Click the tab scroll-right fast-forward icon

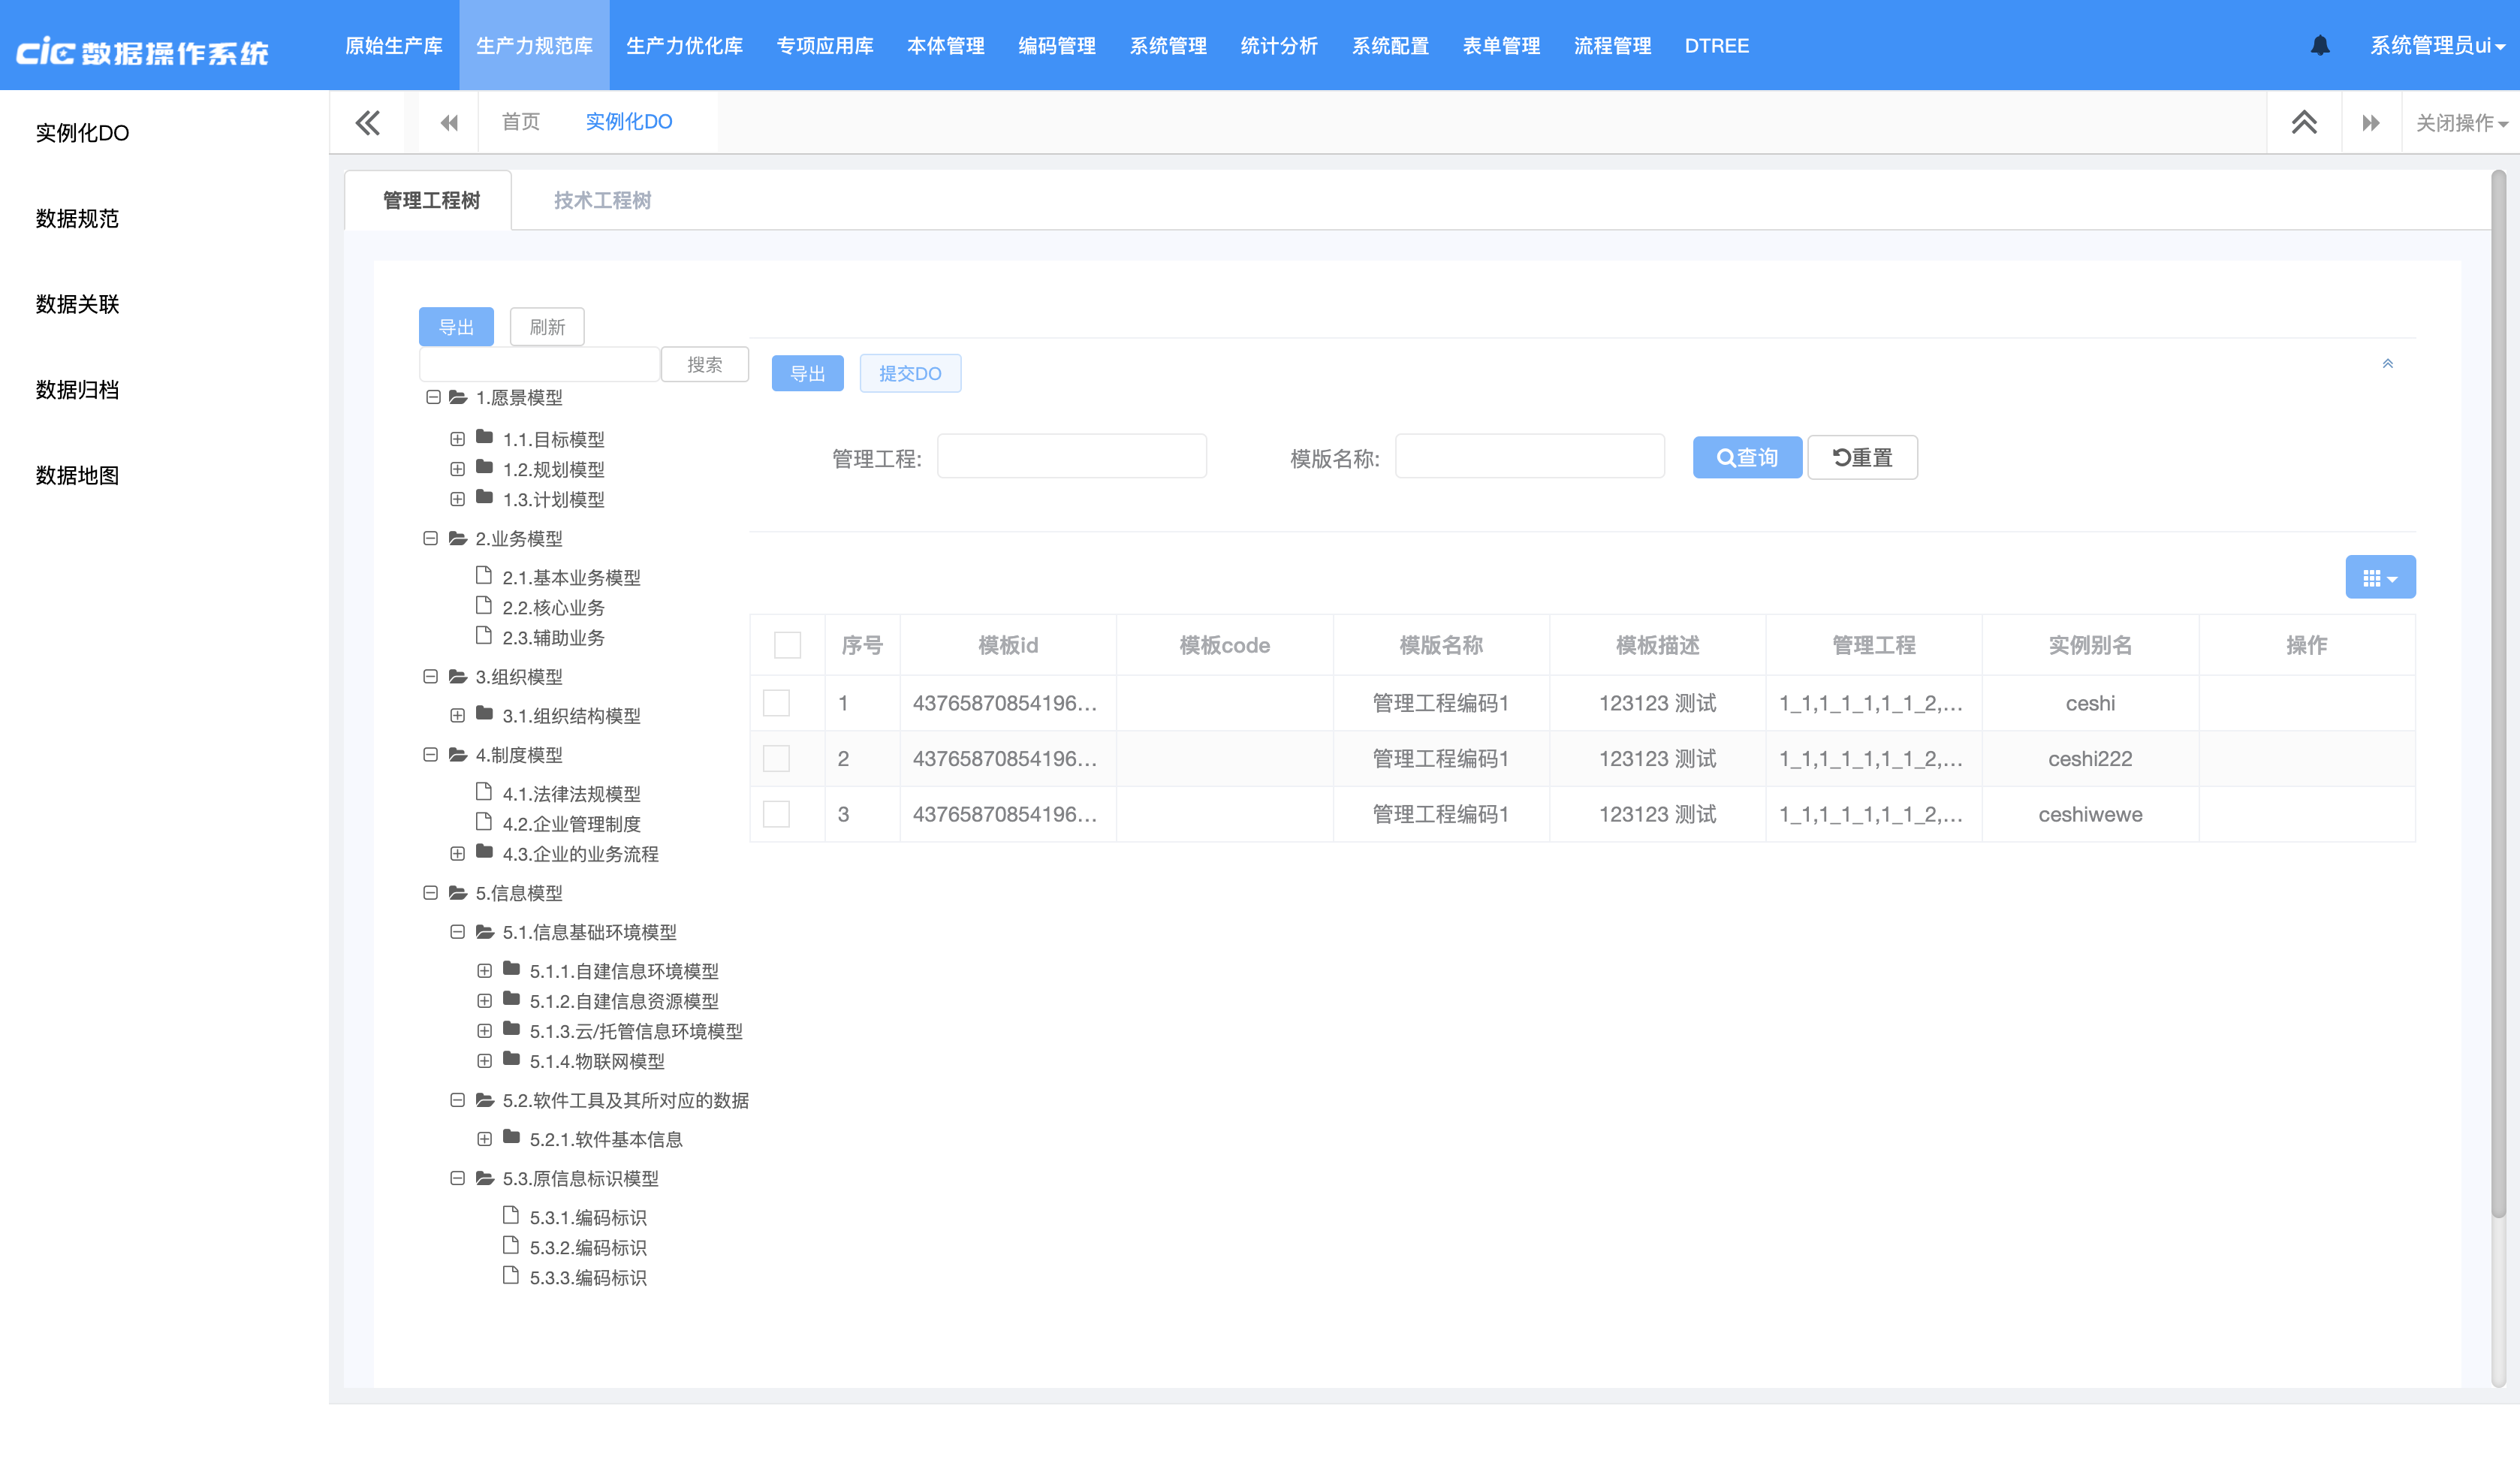pyautogui.click(x=2371, y=123)
